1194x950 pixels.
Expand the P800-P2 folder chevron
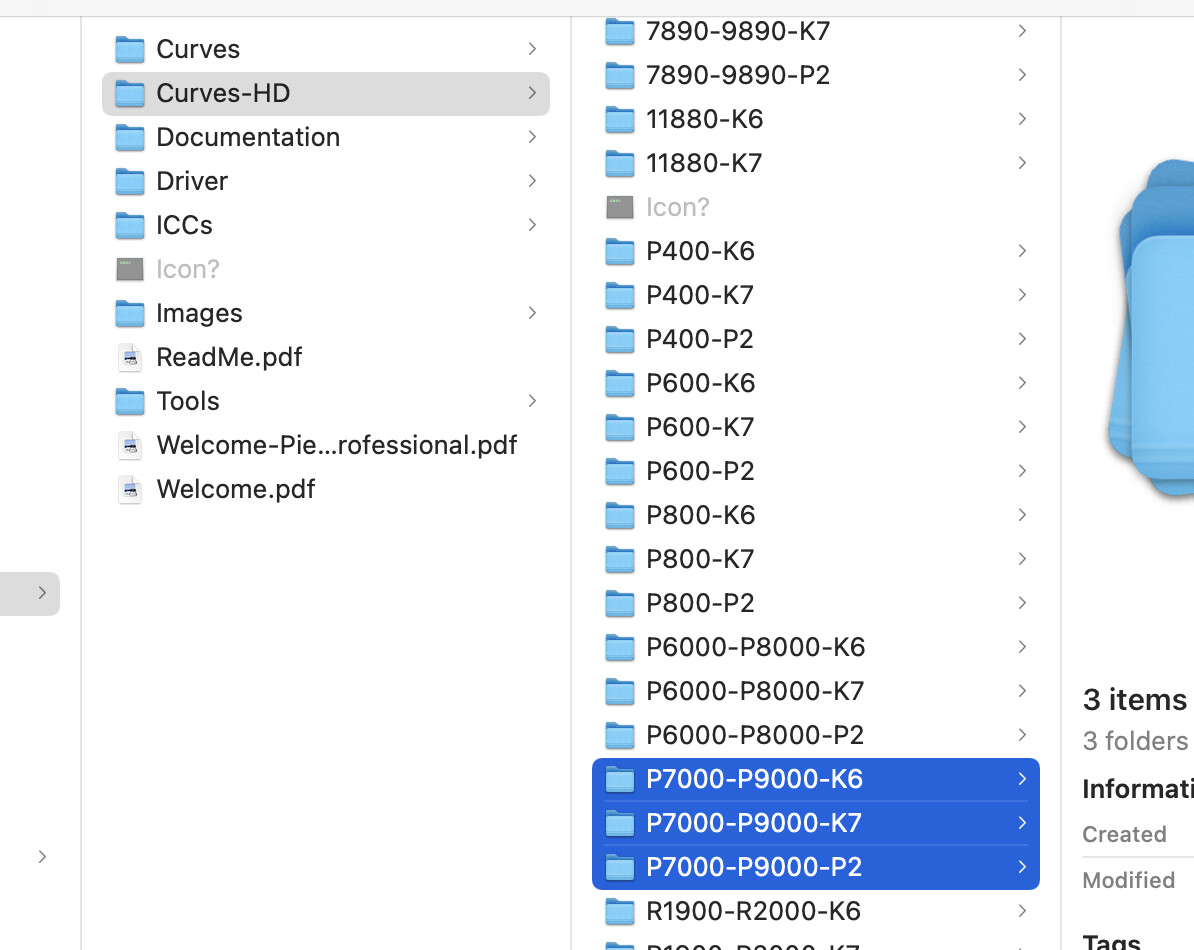click(1022, 603)
